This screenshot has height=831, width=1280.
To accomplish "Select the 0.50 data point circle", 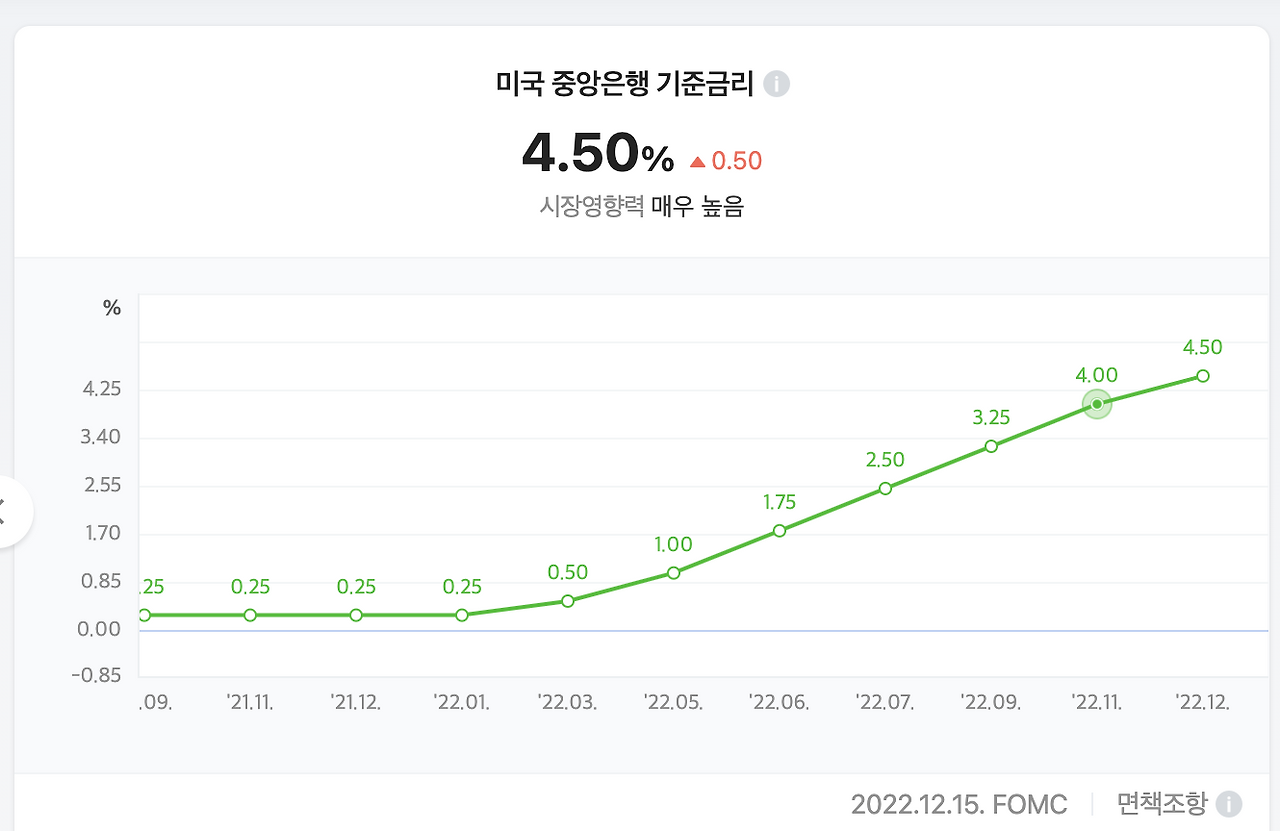I will [568, 600].
